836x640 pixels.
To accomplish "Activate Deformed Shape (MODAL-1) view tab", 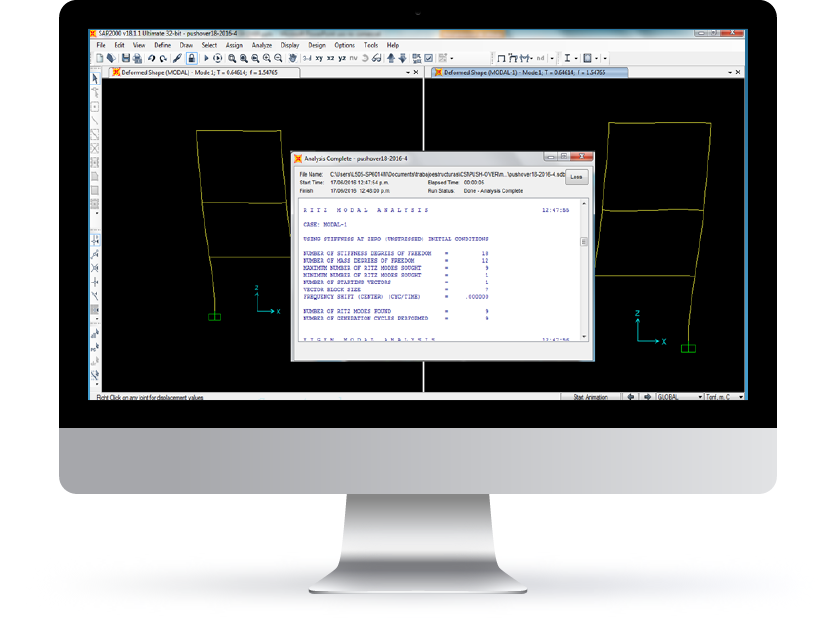I will click(529, 73).
